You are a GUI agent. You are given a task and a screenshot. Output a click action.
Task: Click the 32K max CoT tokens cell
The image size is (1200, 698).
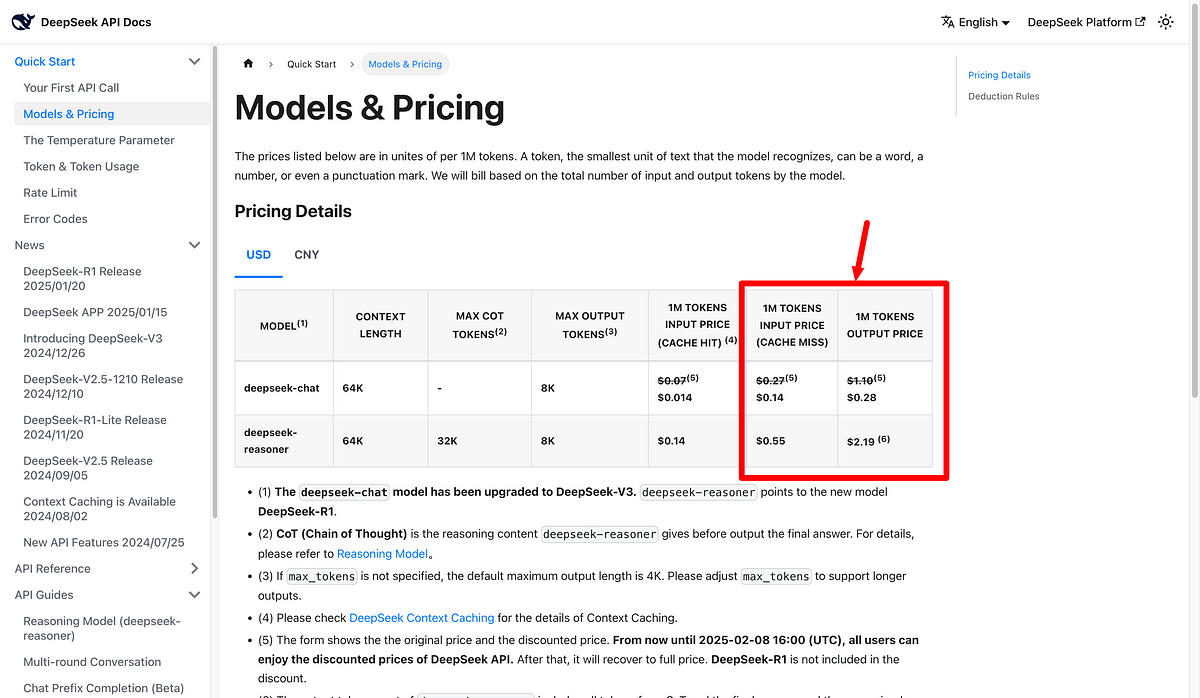coord(479,440)
